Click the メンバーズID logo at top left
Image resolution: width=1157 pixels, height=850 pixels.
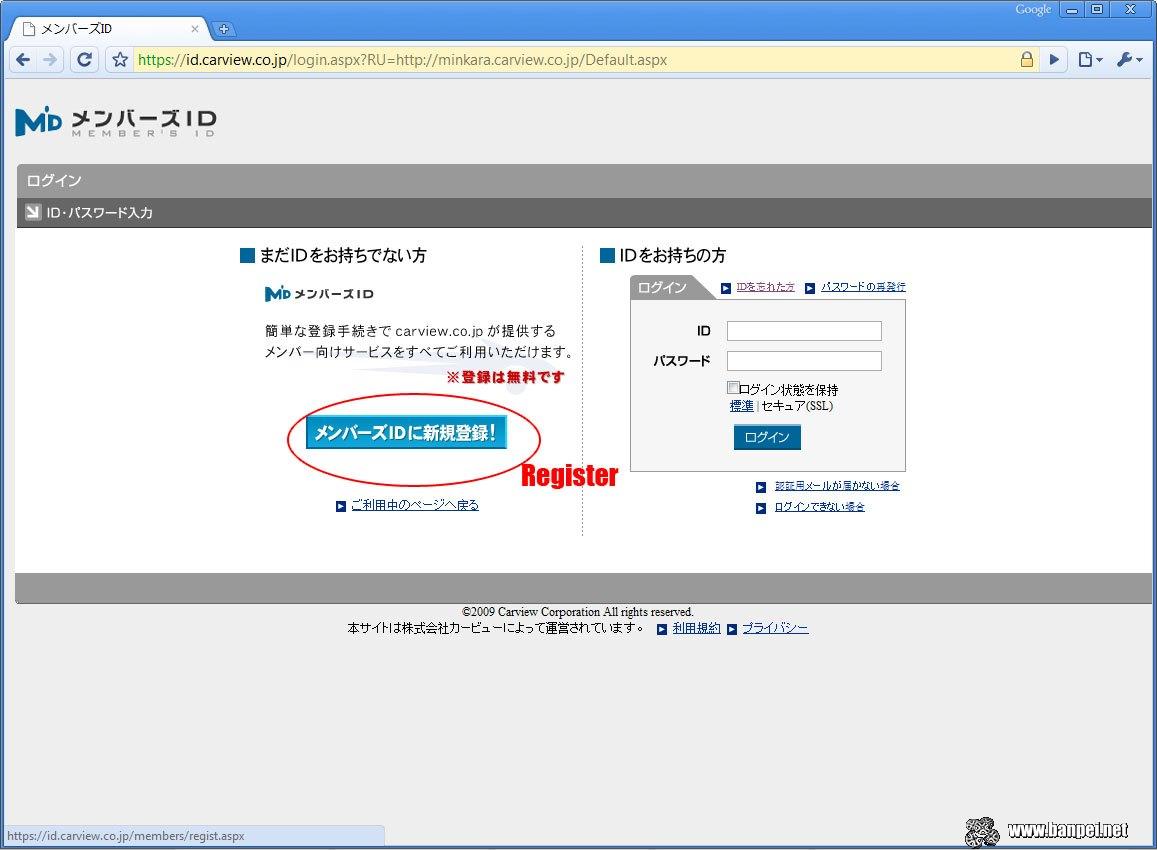pos(116,122)
